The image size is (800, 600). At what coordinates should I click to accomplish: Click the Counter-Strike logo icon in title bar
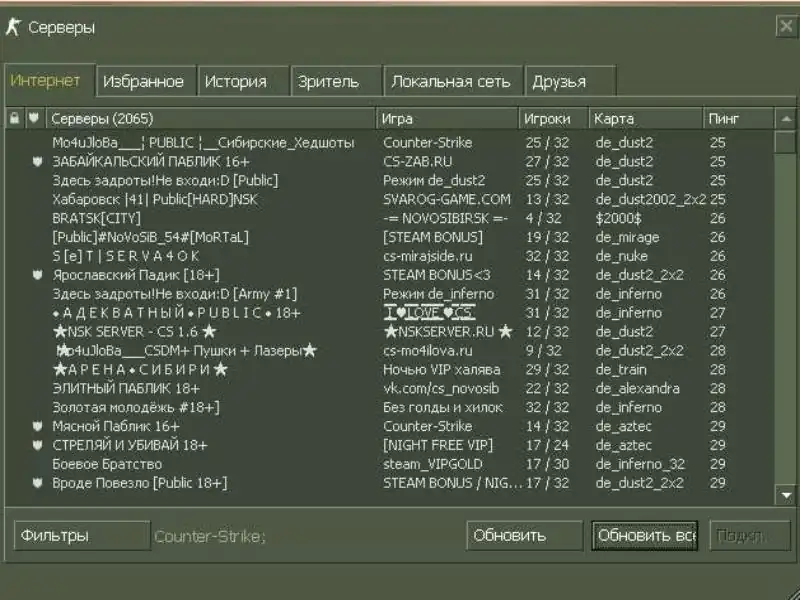click(x=13, y=27)
